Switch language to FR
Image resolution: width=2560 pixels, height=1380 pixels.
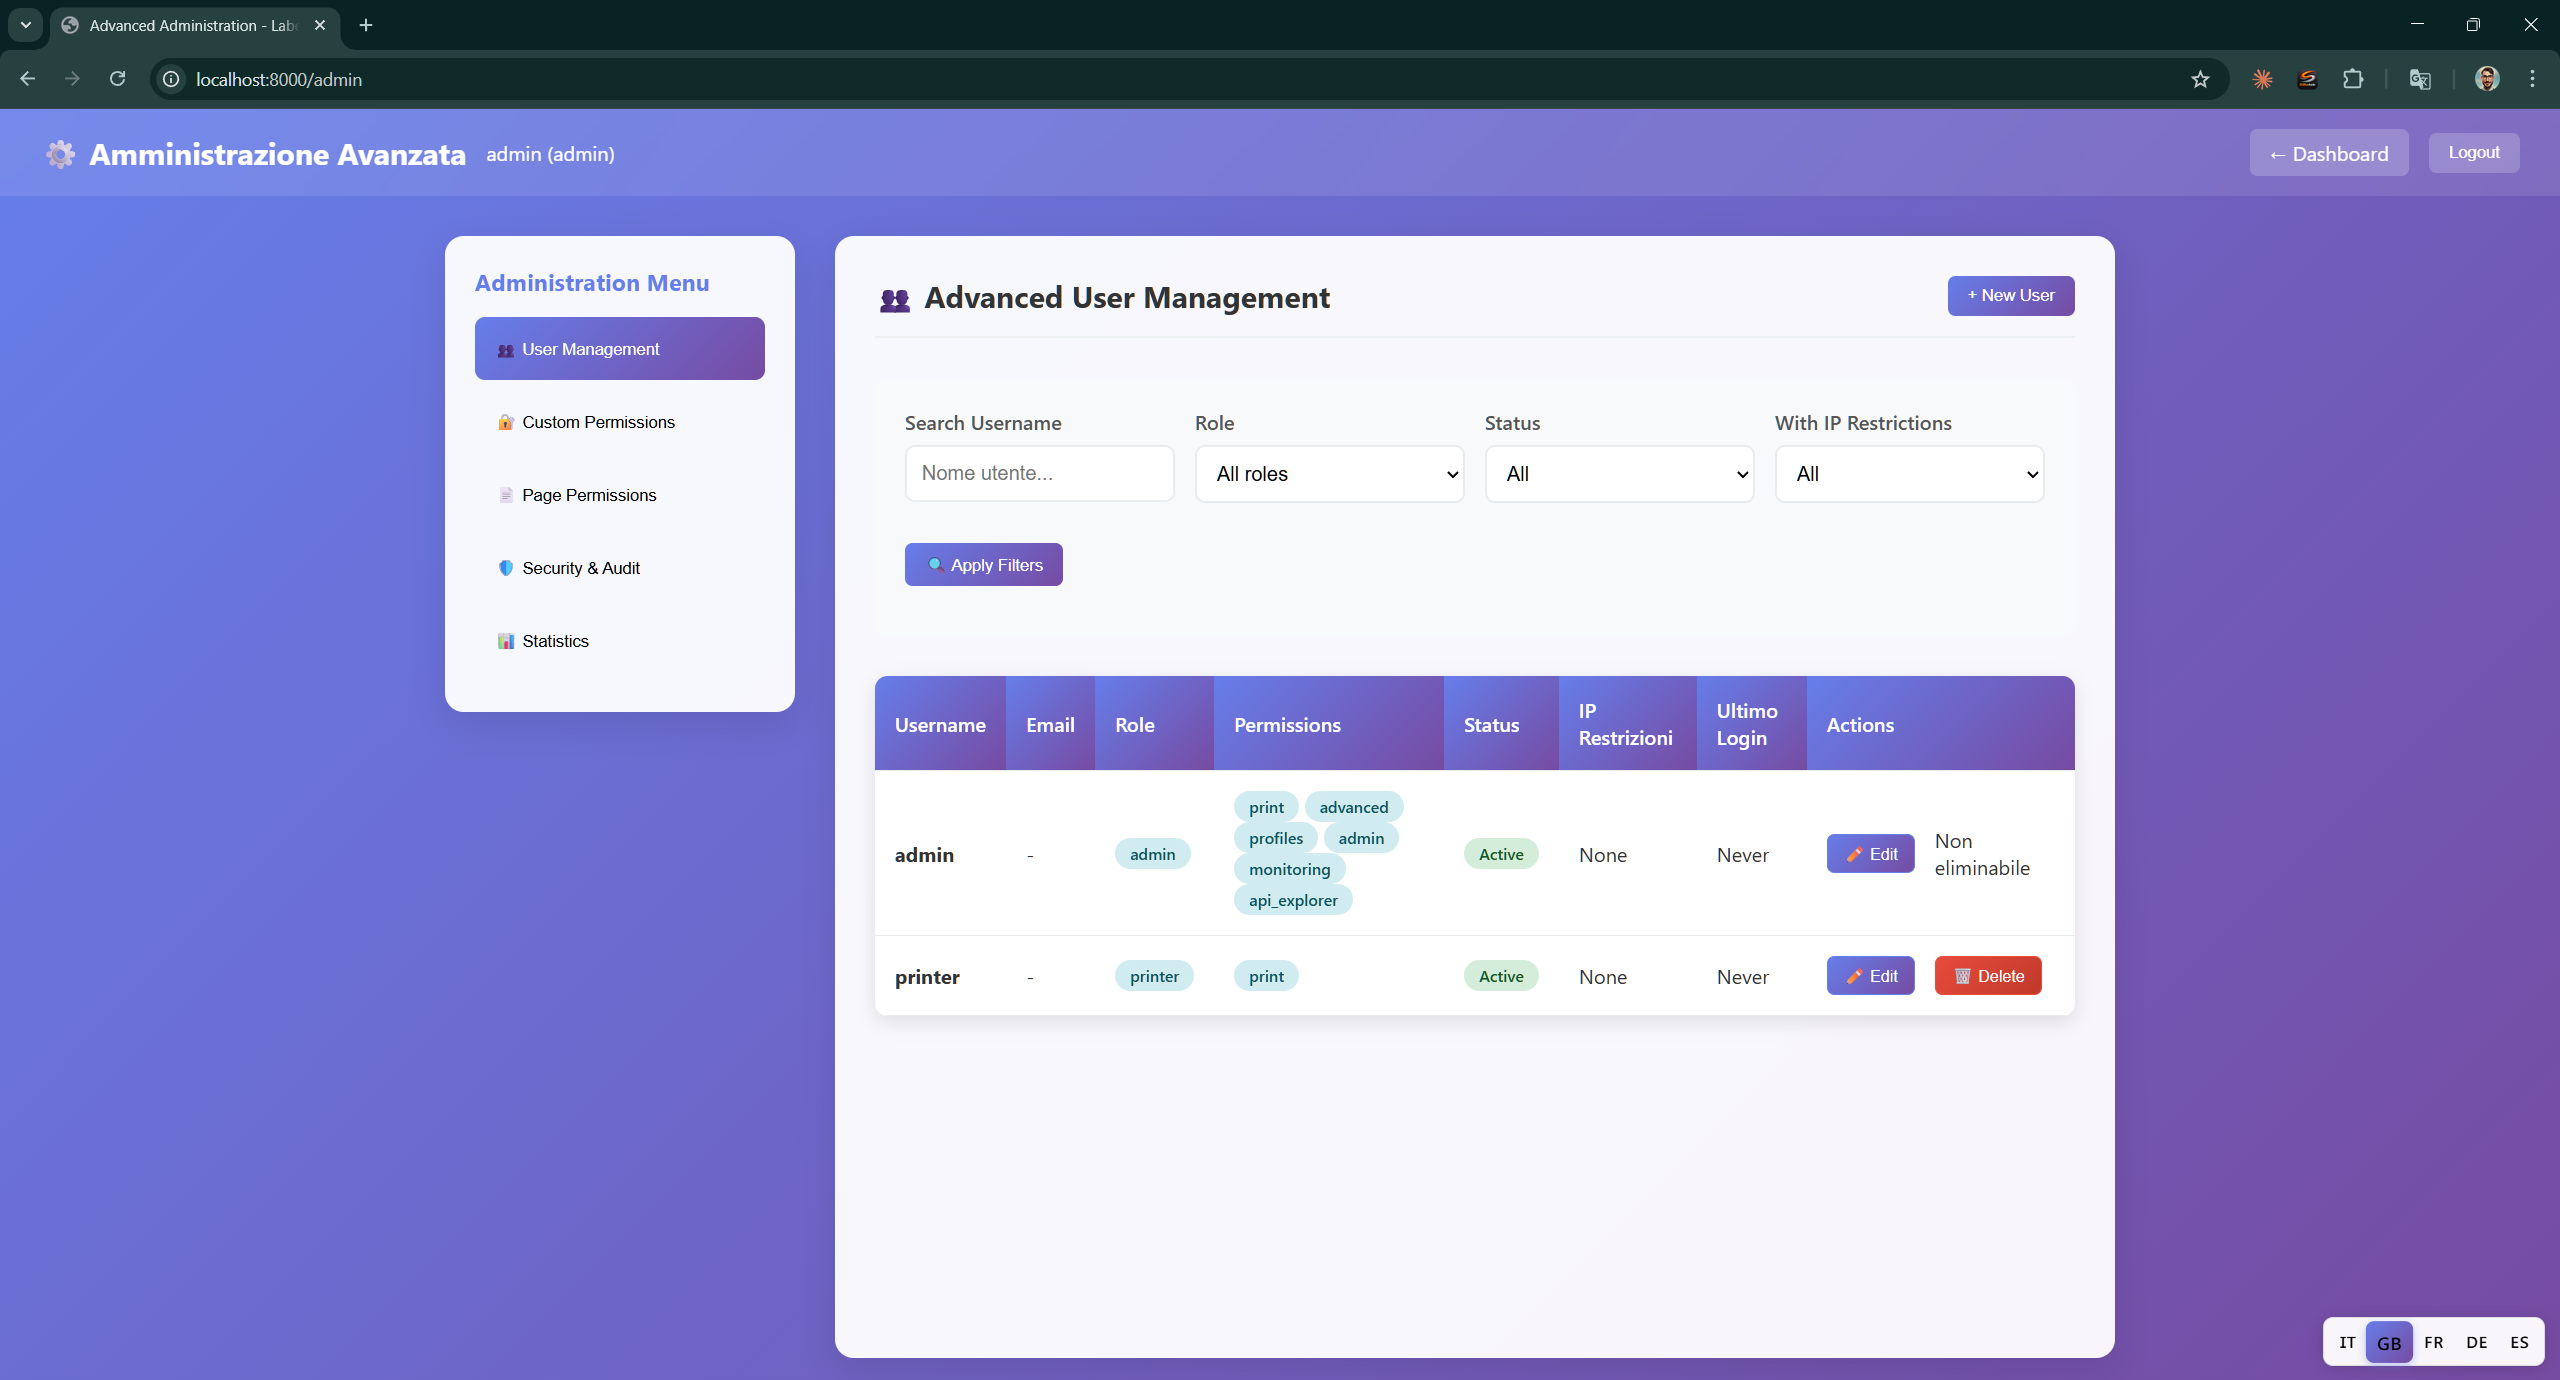point(2434,1342)
